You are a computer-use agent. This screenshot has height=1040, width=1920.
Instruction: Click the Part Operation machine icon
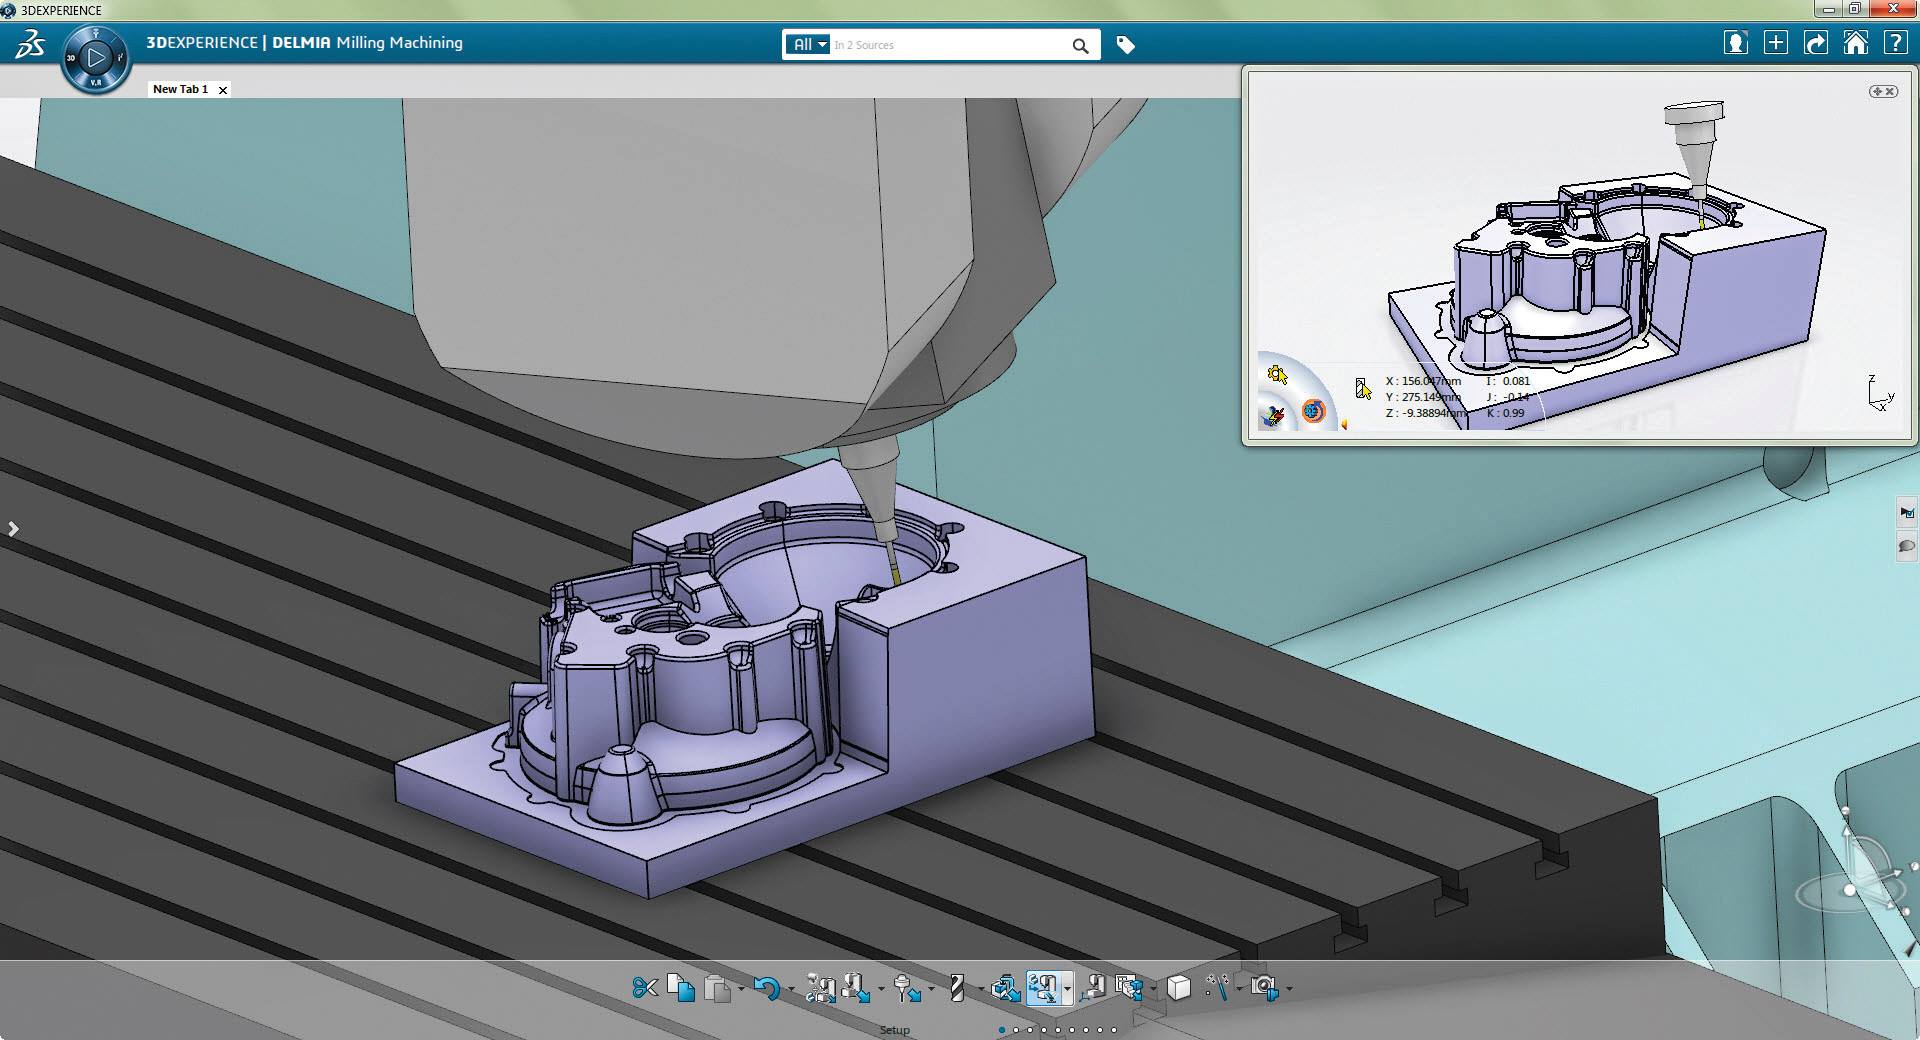coord(856,988)
